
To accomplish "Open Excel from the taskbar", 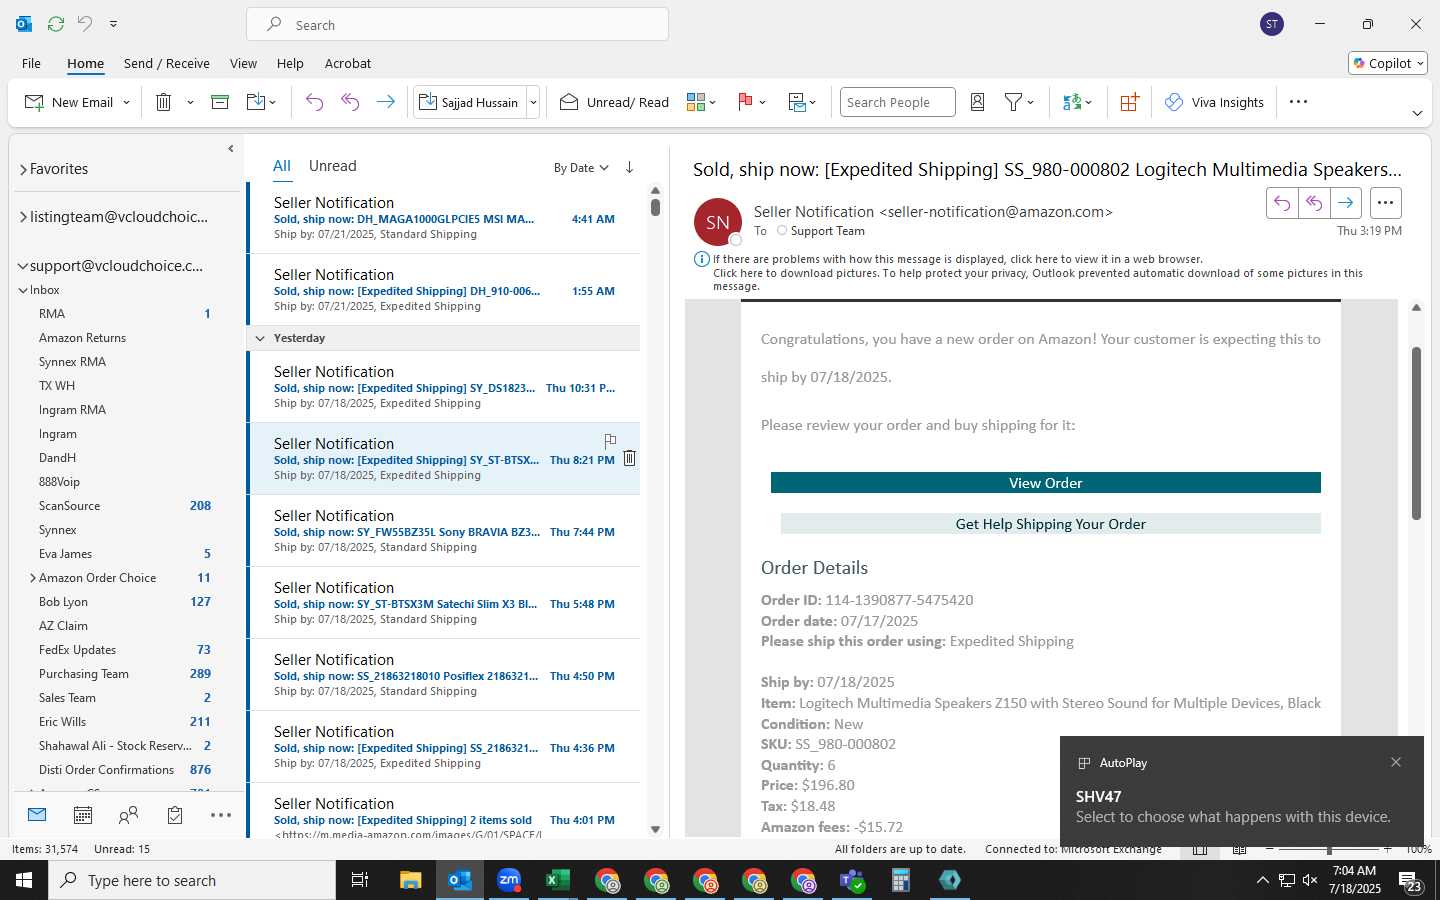I will [x=558, y=880].
